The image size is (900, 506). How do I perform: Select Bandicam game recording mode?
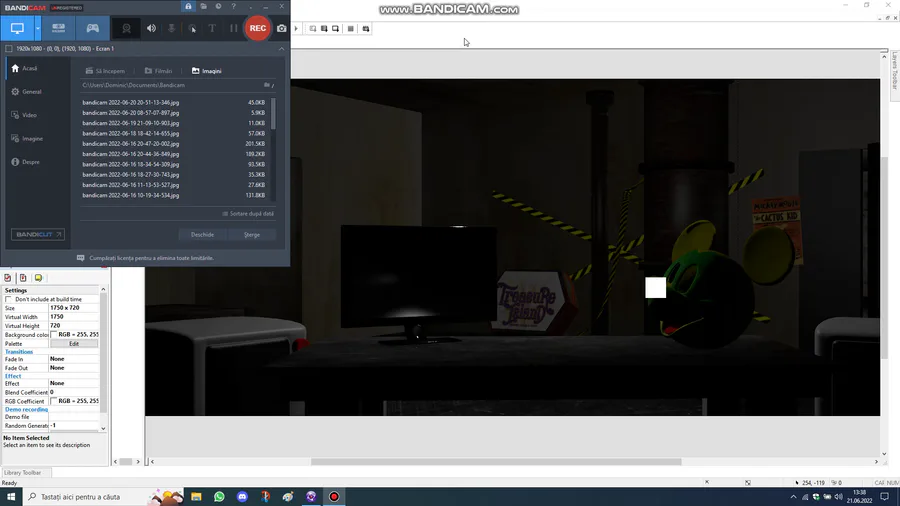pyautogui.click(x=92, y=28)
